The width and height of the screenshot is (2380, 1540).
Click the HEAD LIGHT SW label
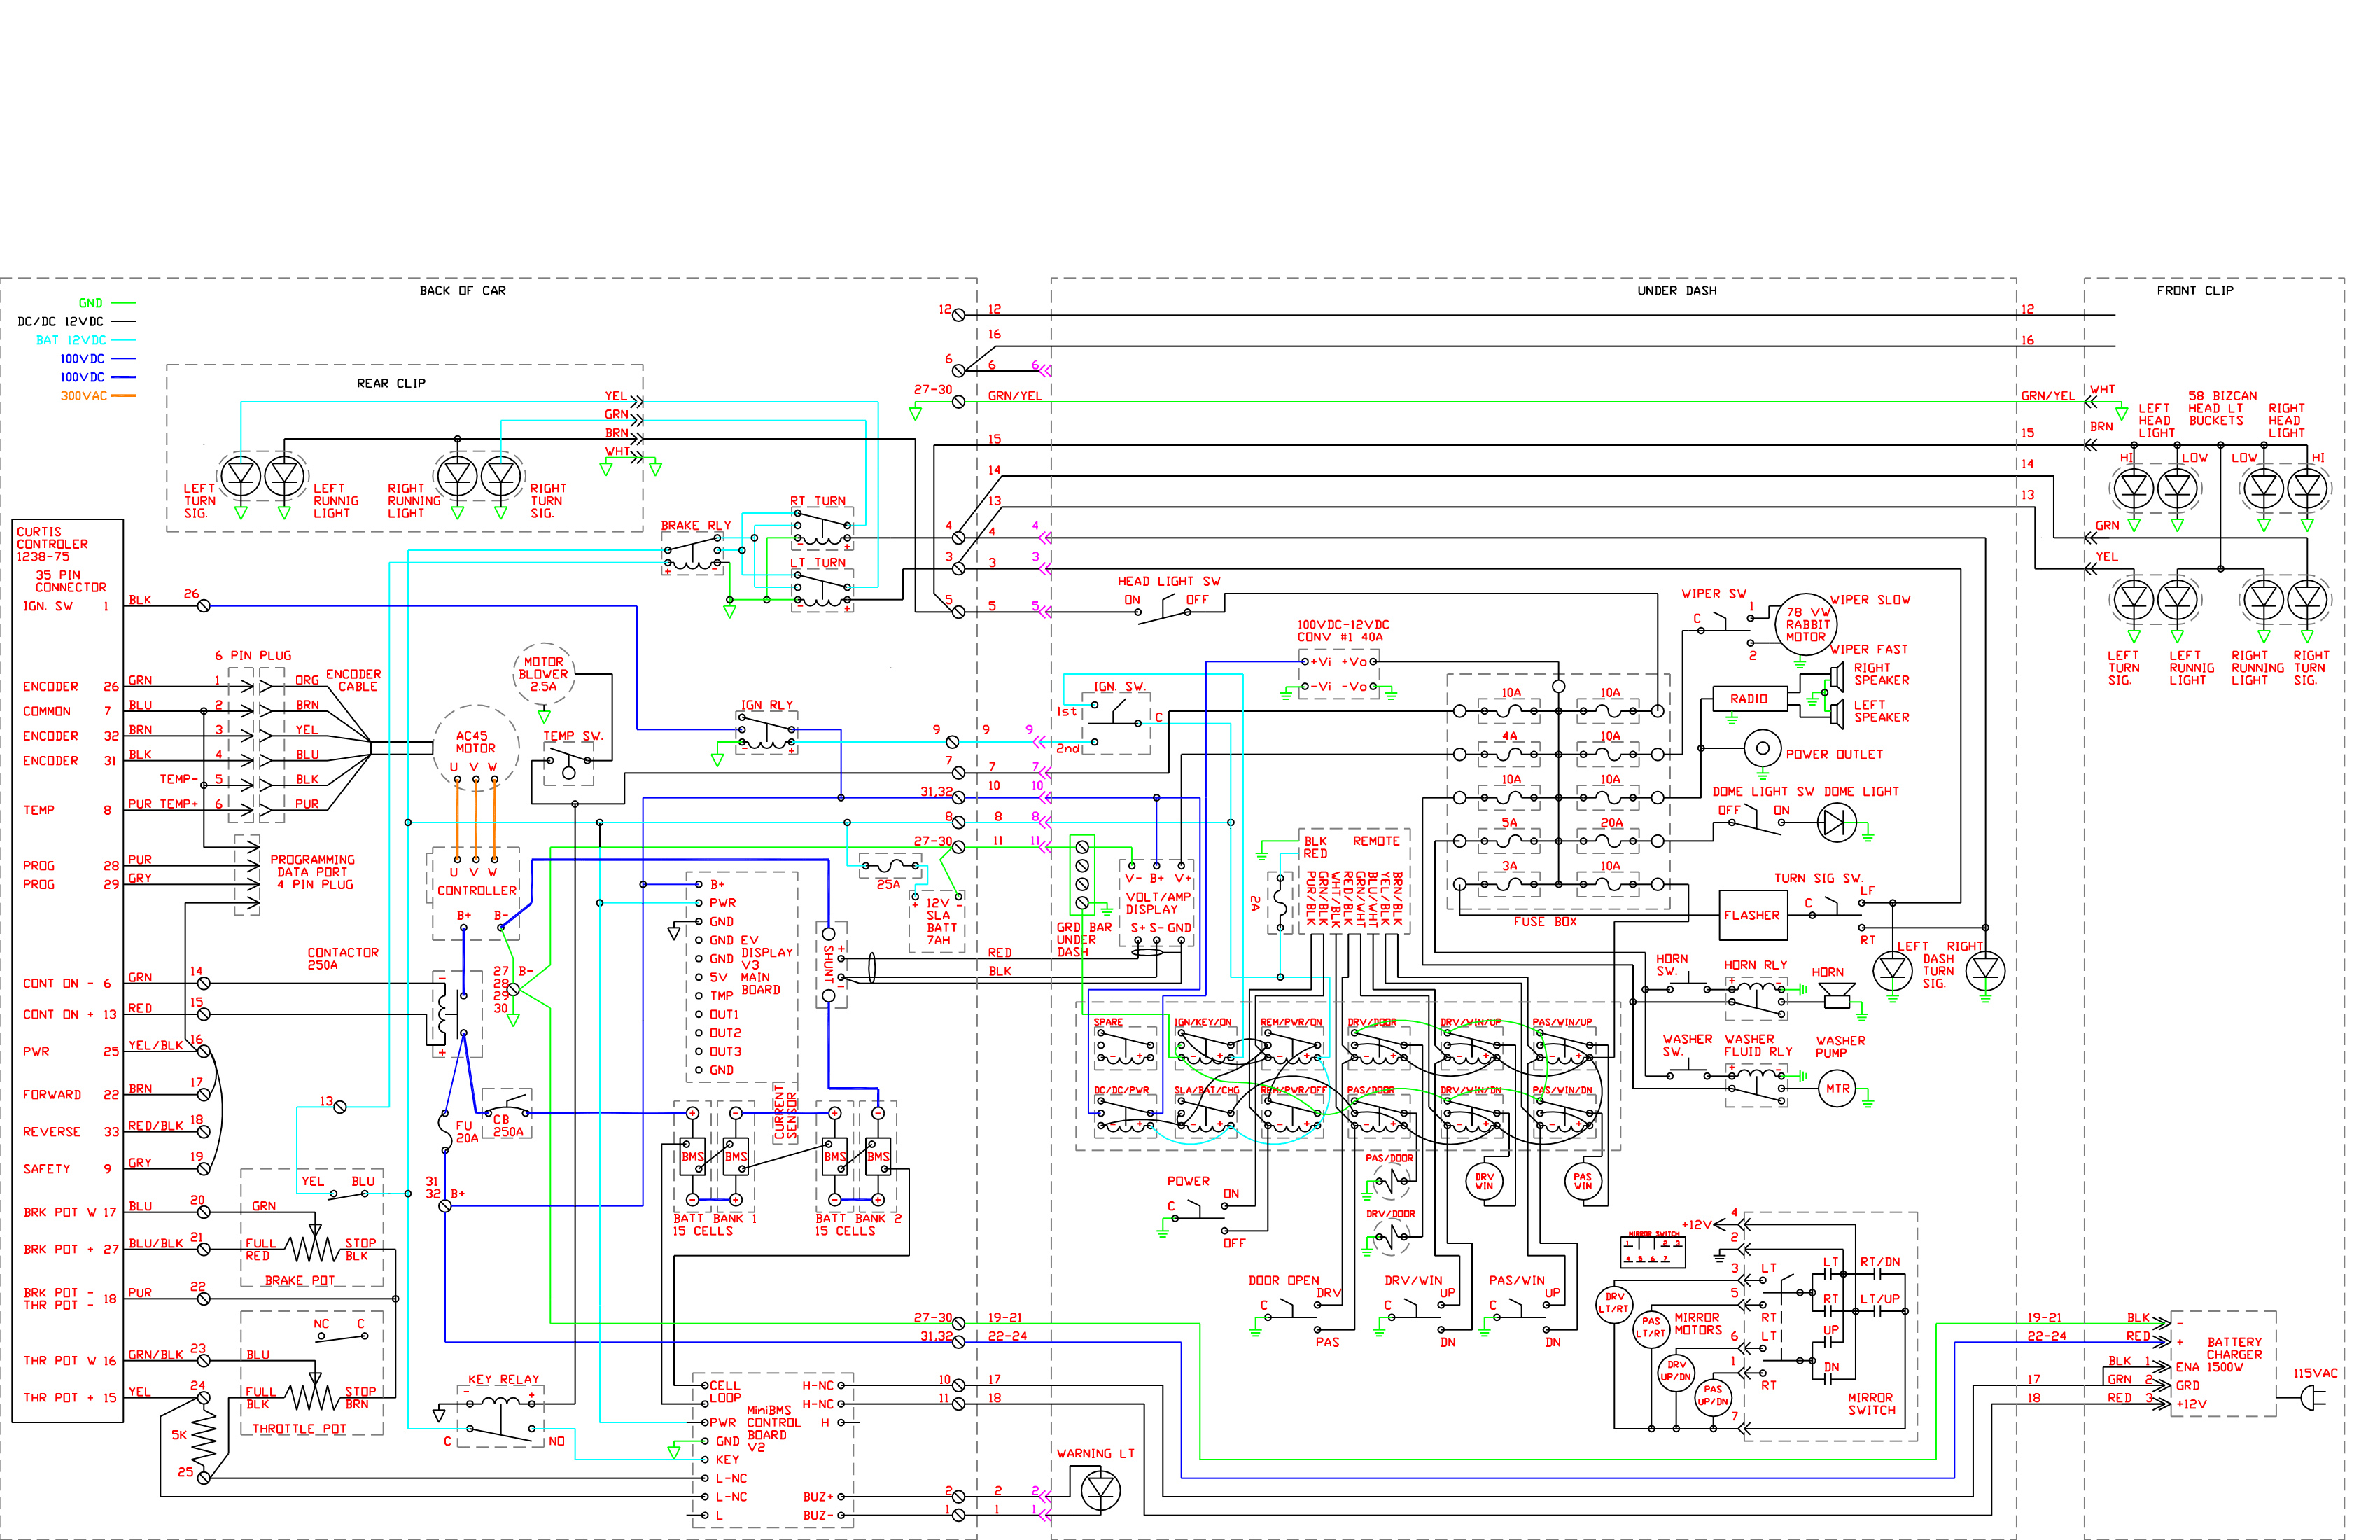pos(1168,581)
